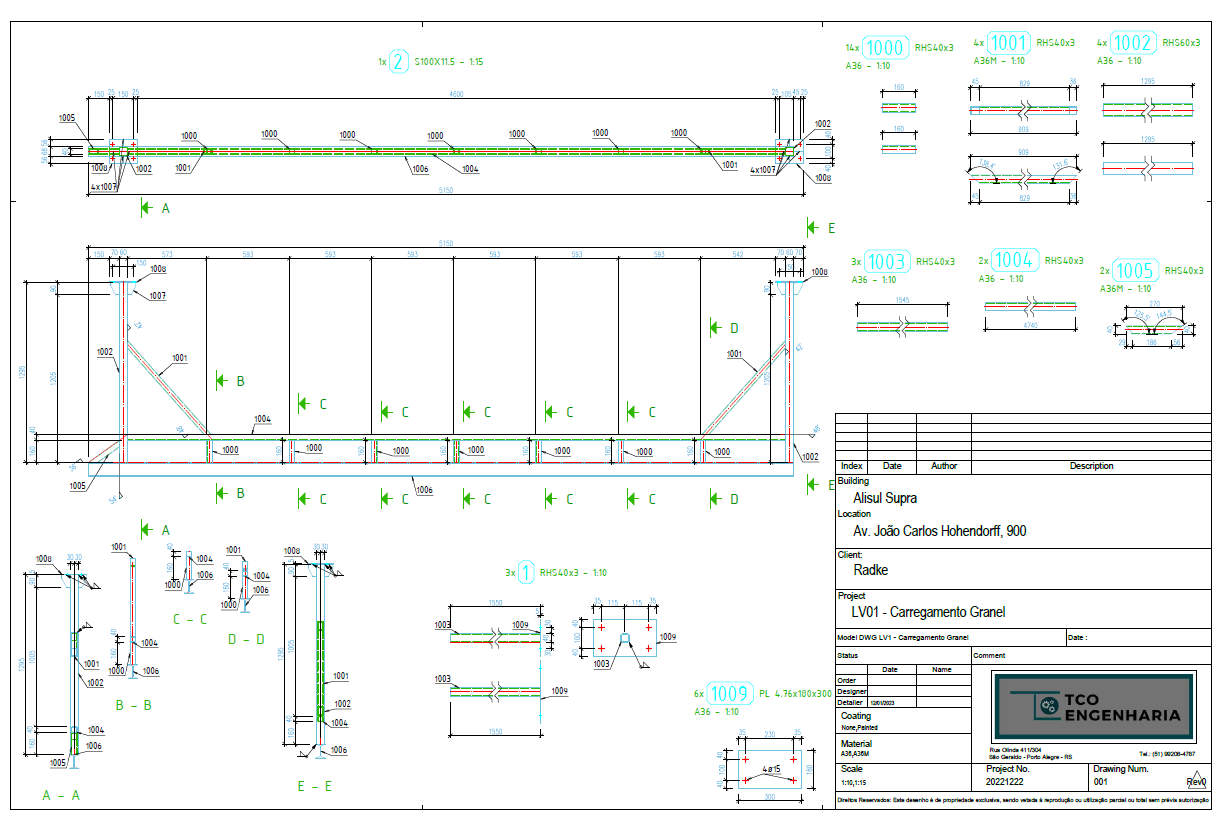Click the TCO Engenharia company logo
Screen dimensions: 1219x817
tap(1093, 708)
